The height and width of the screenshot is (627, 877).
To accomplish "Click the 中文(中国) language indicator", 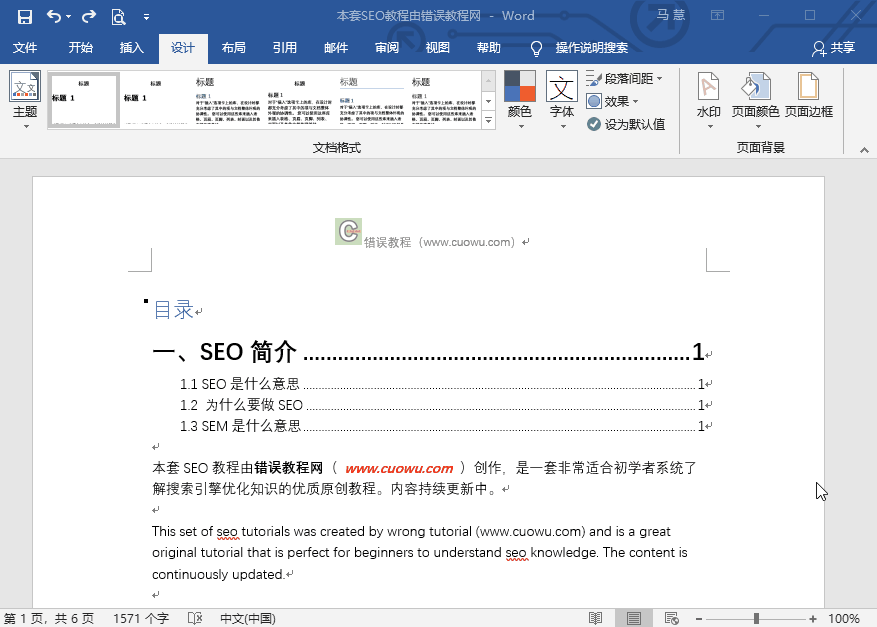I will coord(248,619).
